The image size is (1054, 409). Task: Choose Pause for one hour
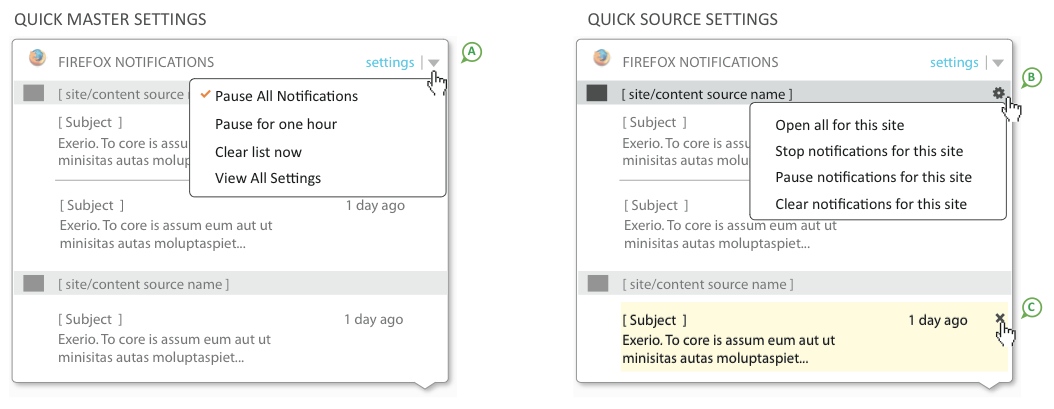click(x=276, y=124)
